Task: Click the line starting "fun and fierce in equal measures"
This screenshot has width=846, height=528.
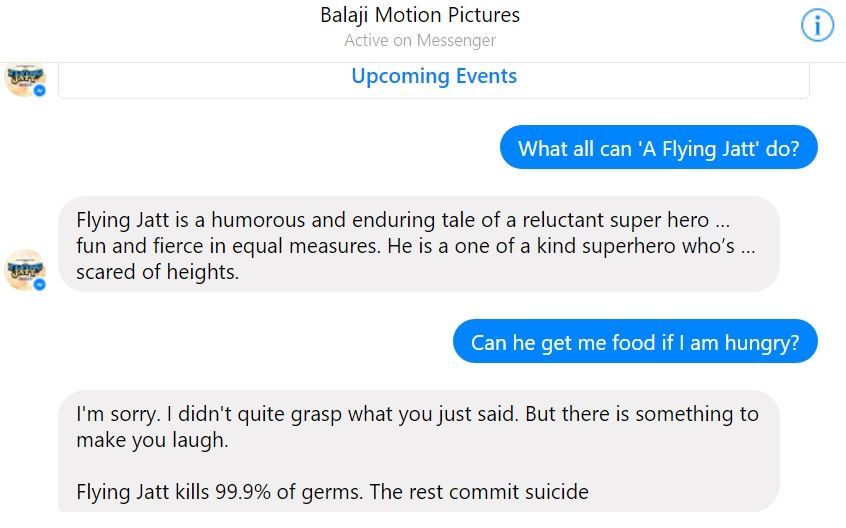Action: tap(415, 246)
